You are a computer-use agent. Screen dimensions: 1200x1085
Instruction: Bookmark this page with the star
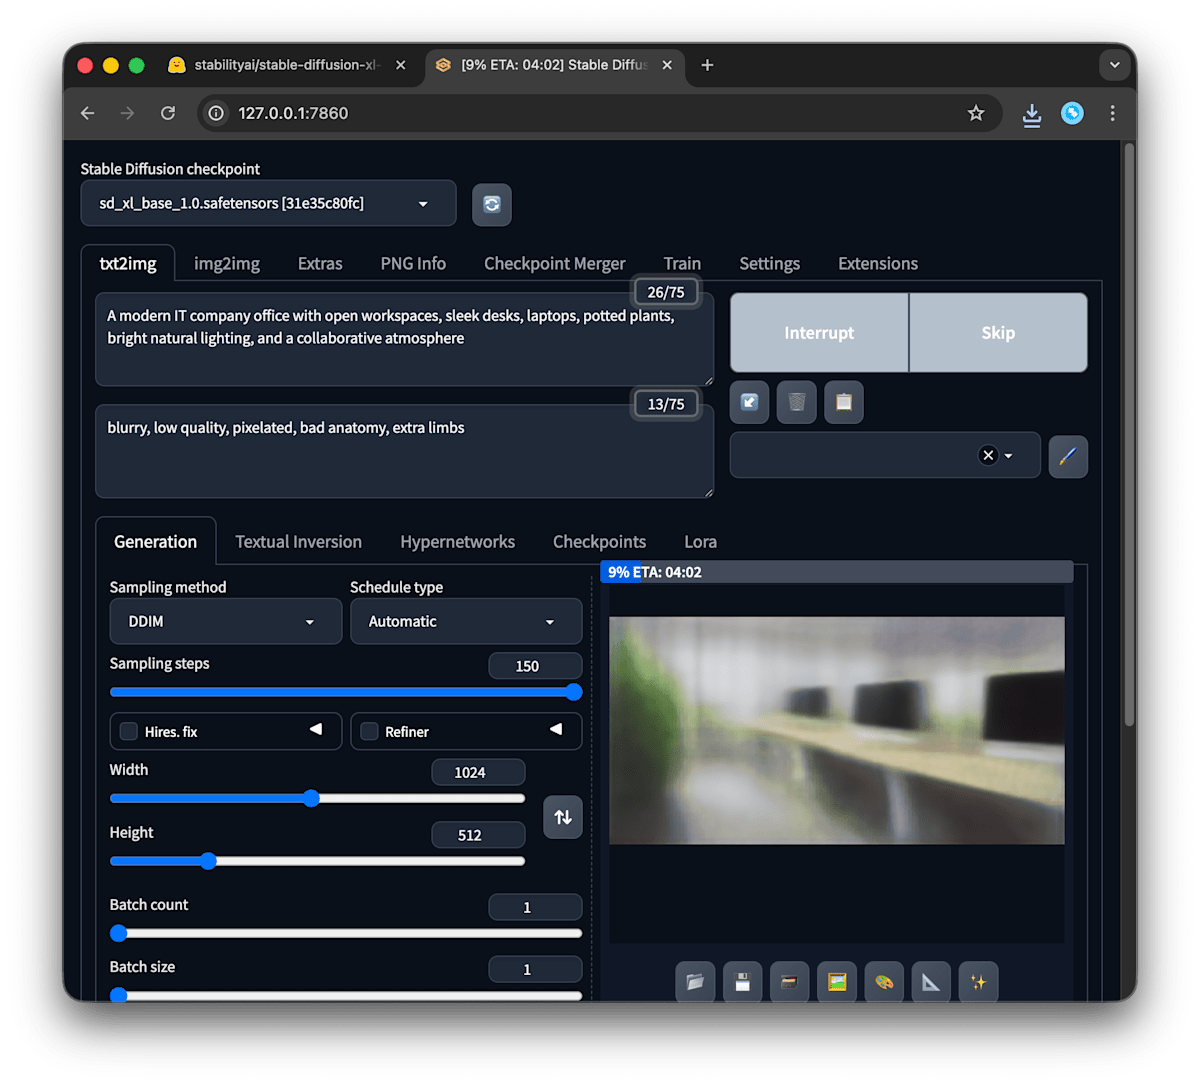976,113
